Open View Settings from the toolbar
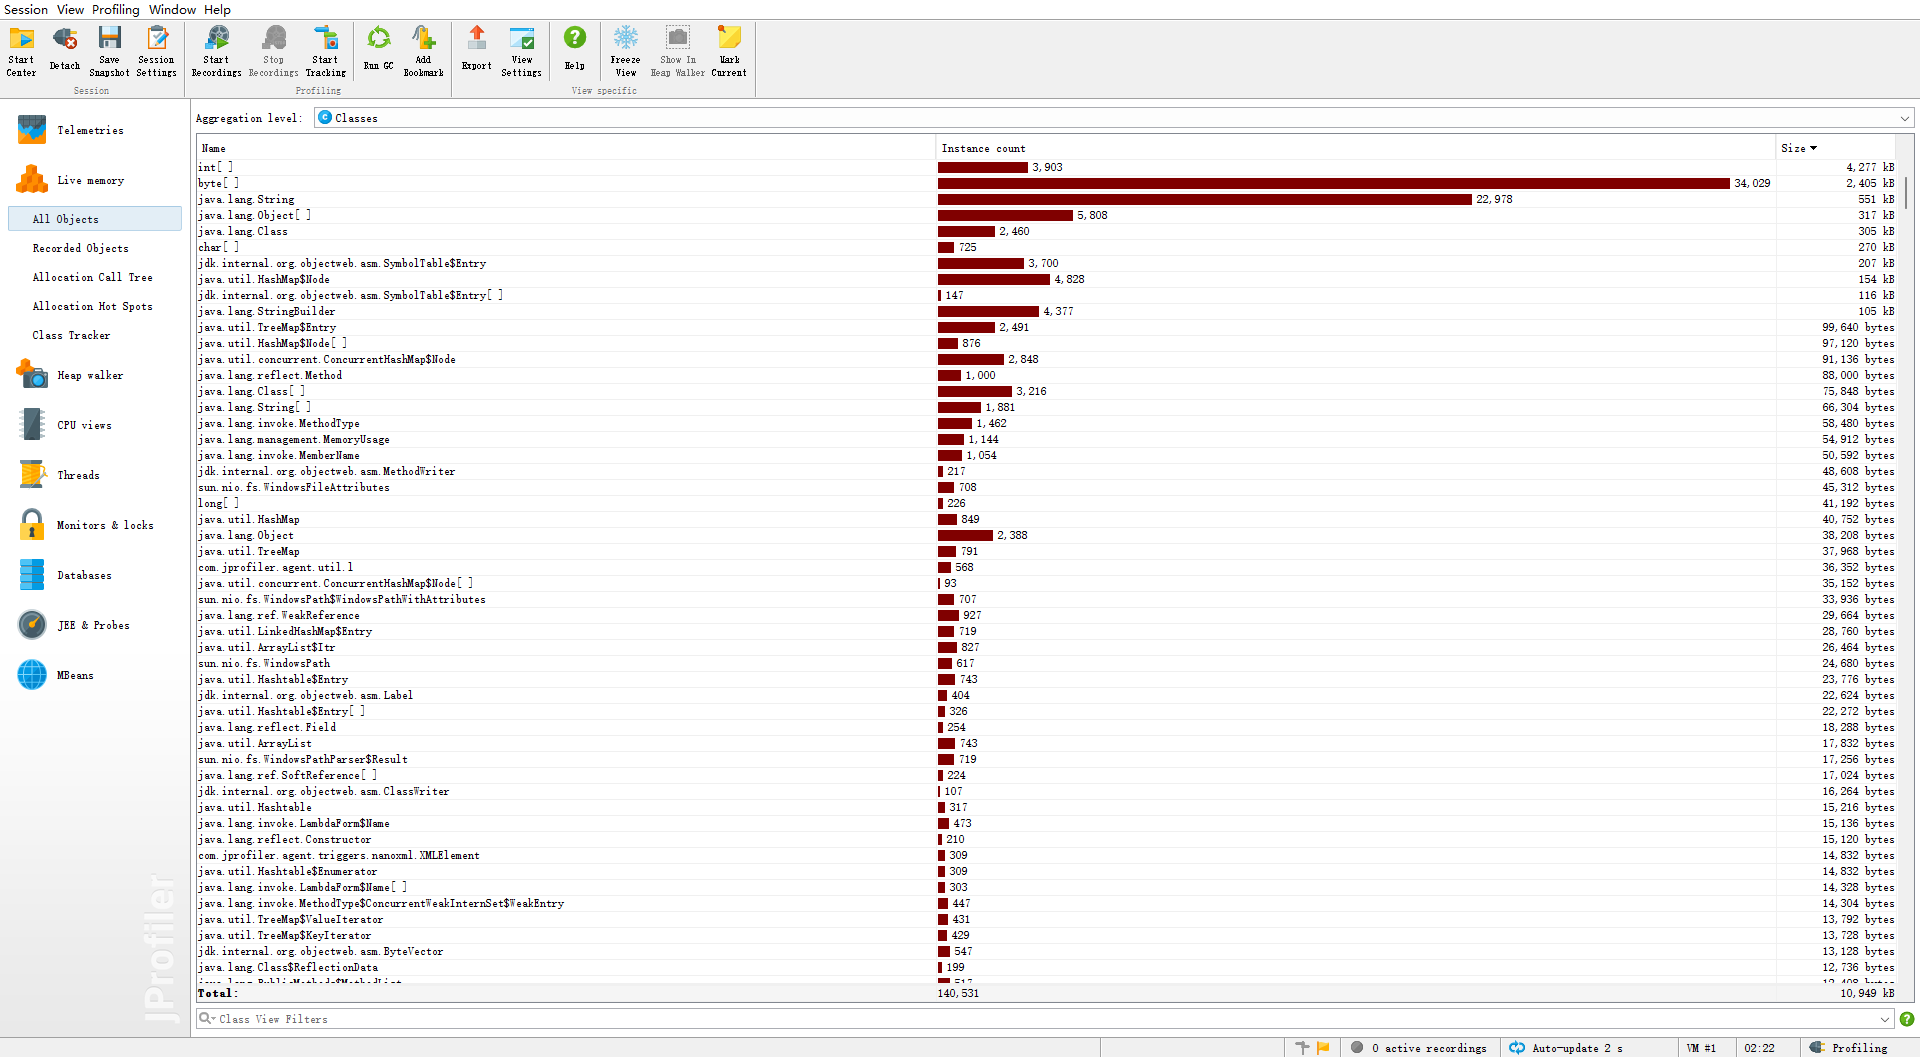The height and width of the screenshot is (1057, 1920). [521, 52]
